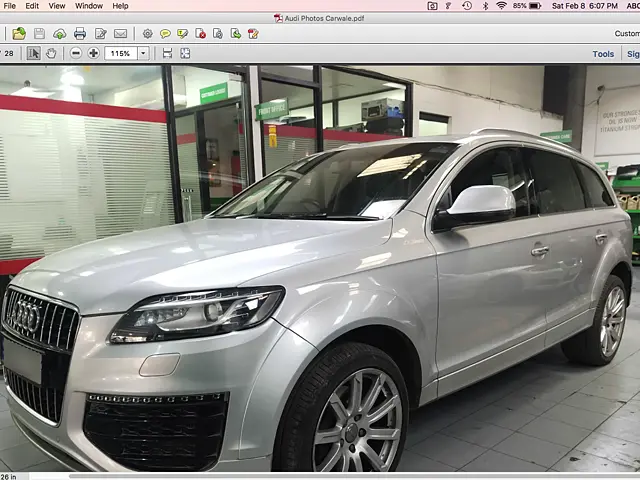Screen dimensions: 640x480
Task: Open a file with the folder icon
Action: click(19, 33)
